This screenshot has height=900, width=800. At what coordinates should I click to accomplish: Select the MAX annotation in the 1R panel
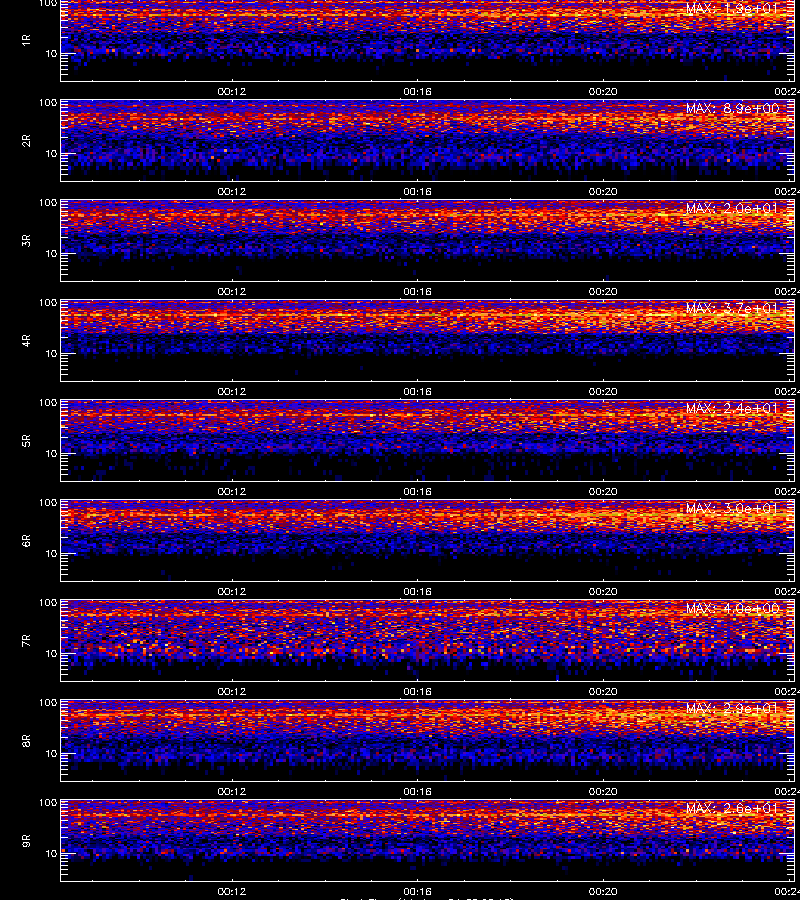coord(732,9)
